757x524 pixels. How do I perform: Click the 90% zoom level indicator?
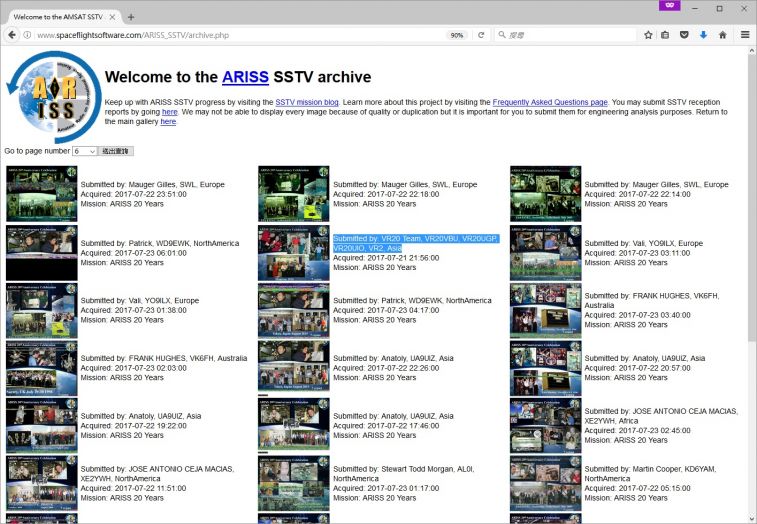[456, 35]
